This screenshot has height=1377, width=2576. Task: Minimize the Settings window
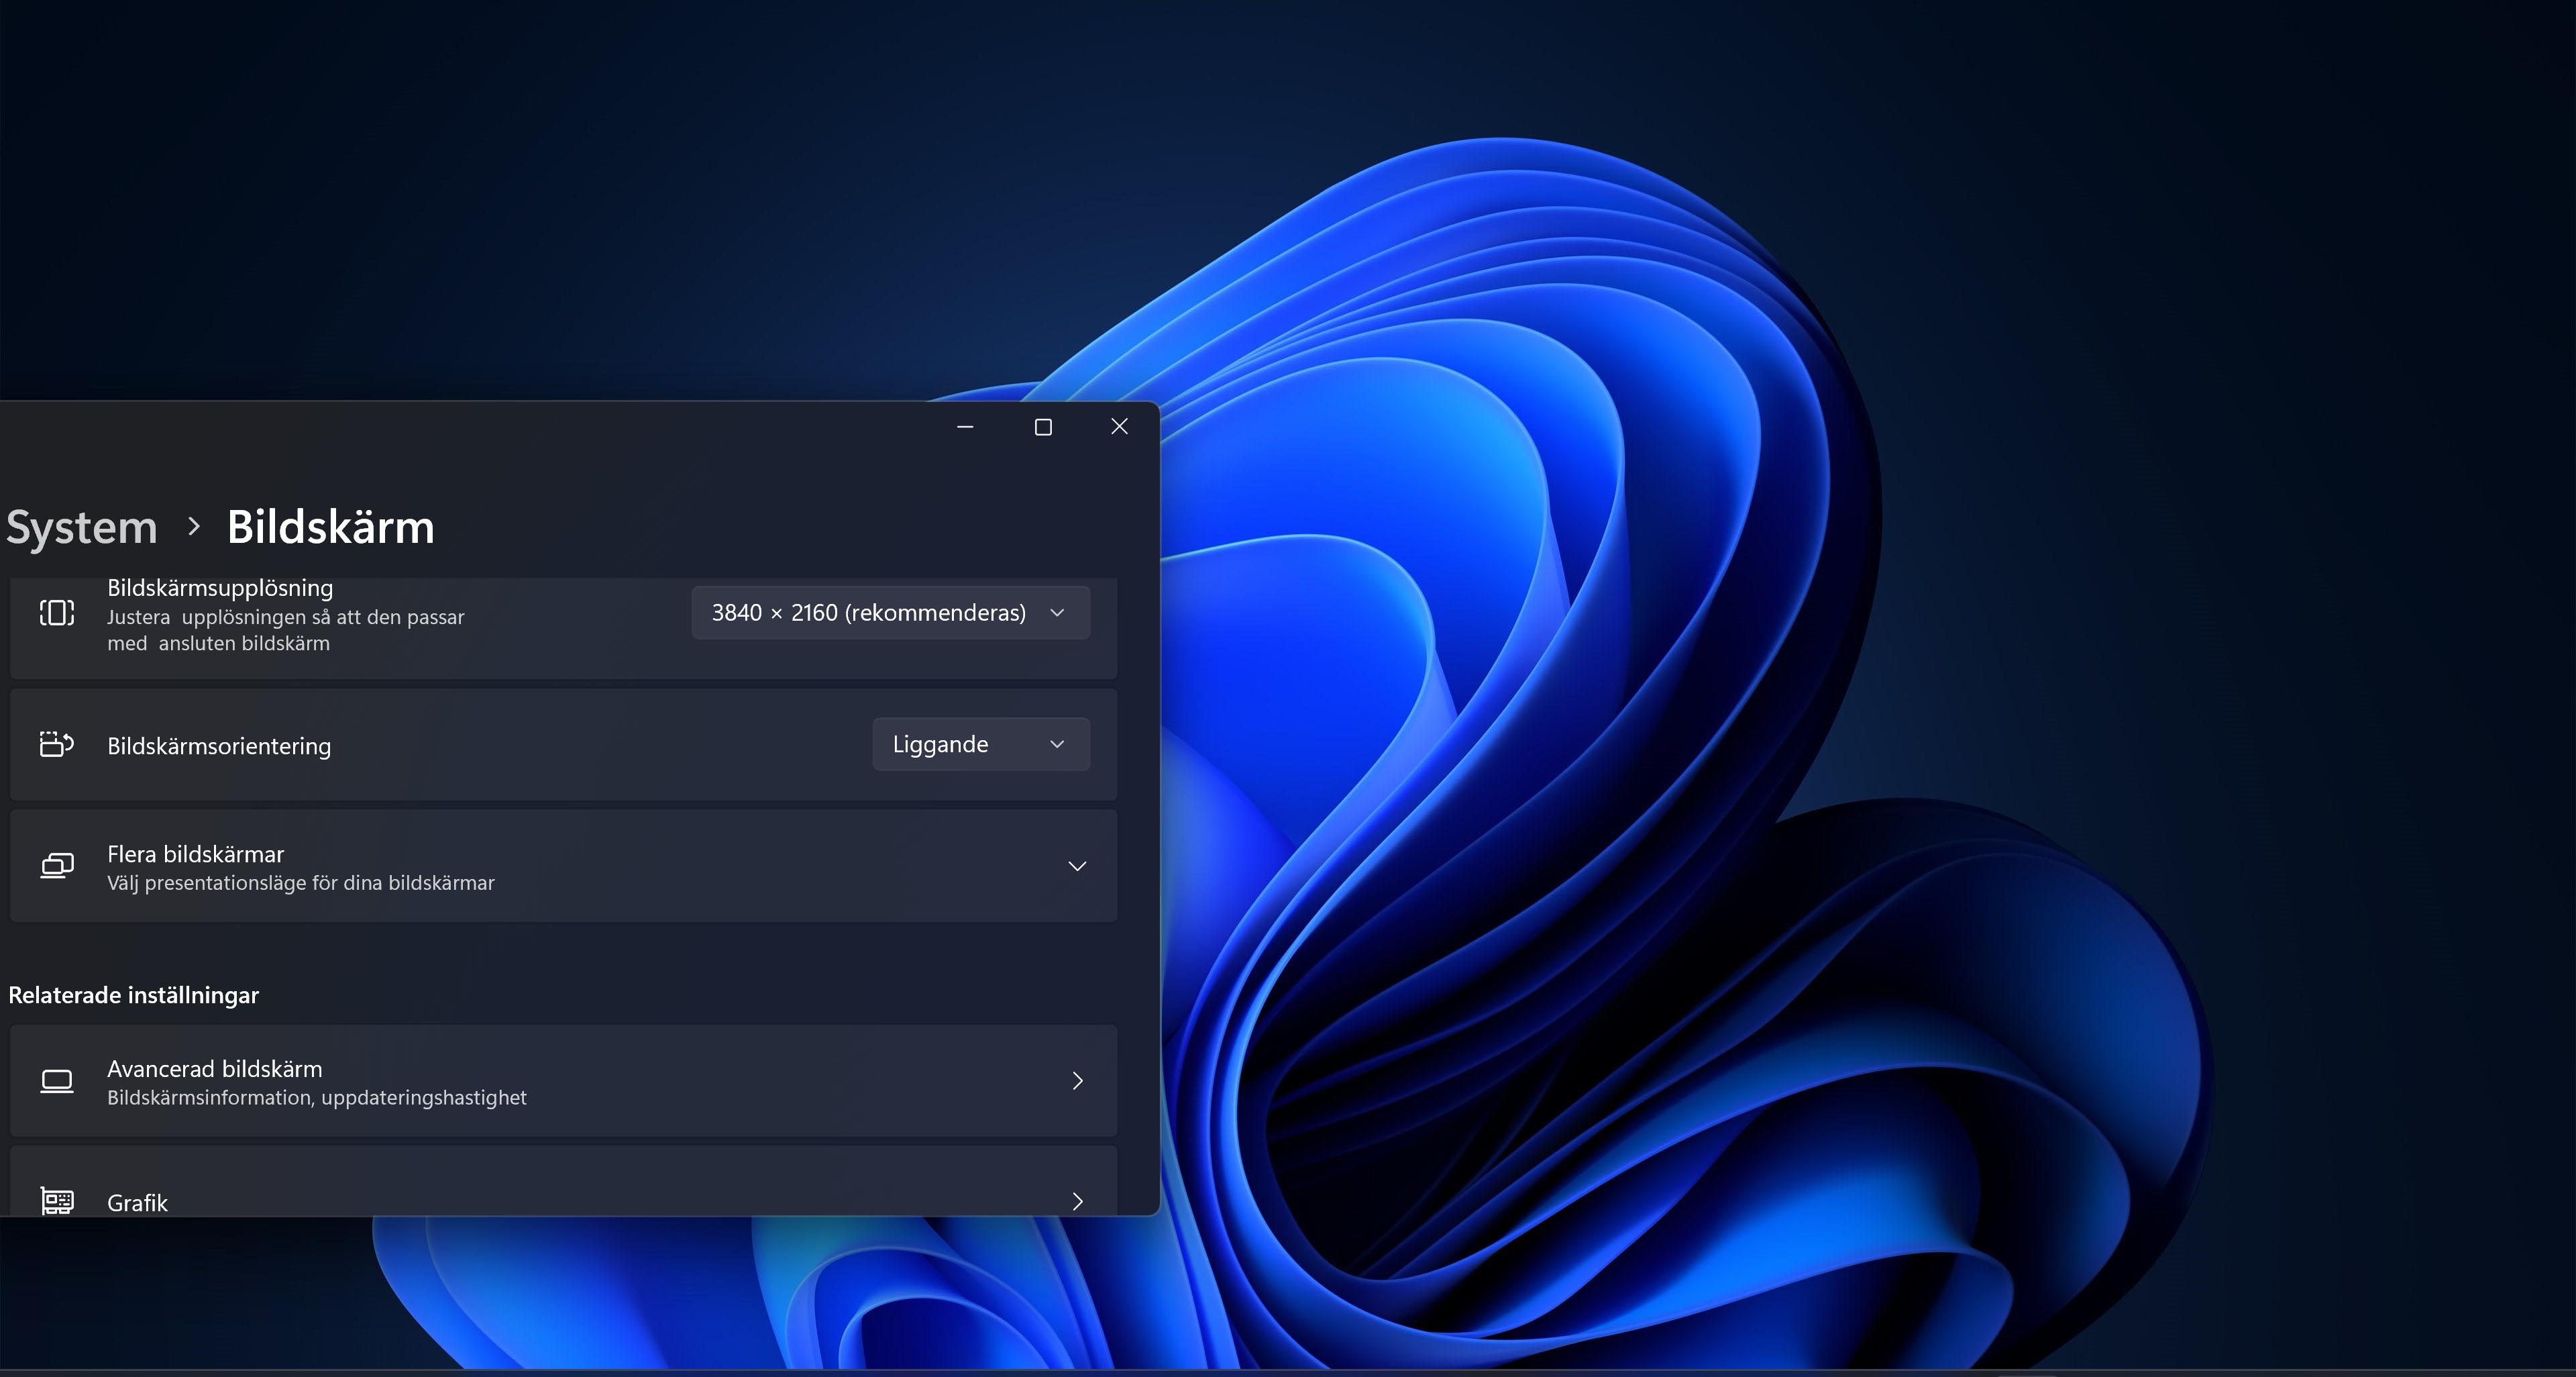tap(965, 427)
